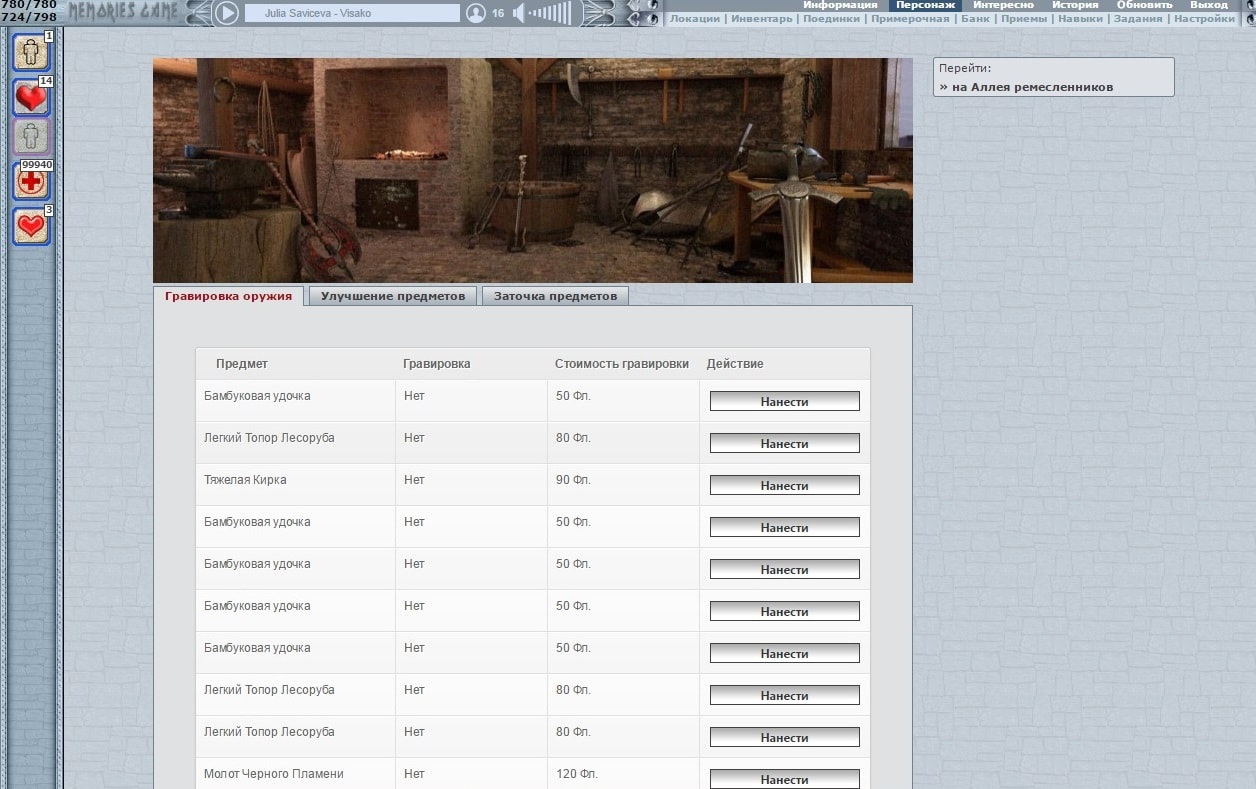This screenshot has width=1256, height=789.
Task: Click the outlined heart icon with badge 3
Action: tap(30, 226)
